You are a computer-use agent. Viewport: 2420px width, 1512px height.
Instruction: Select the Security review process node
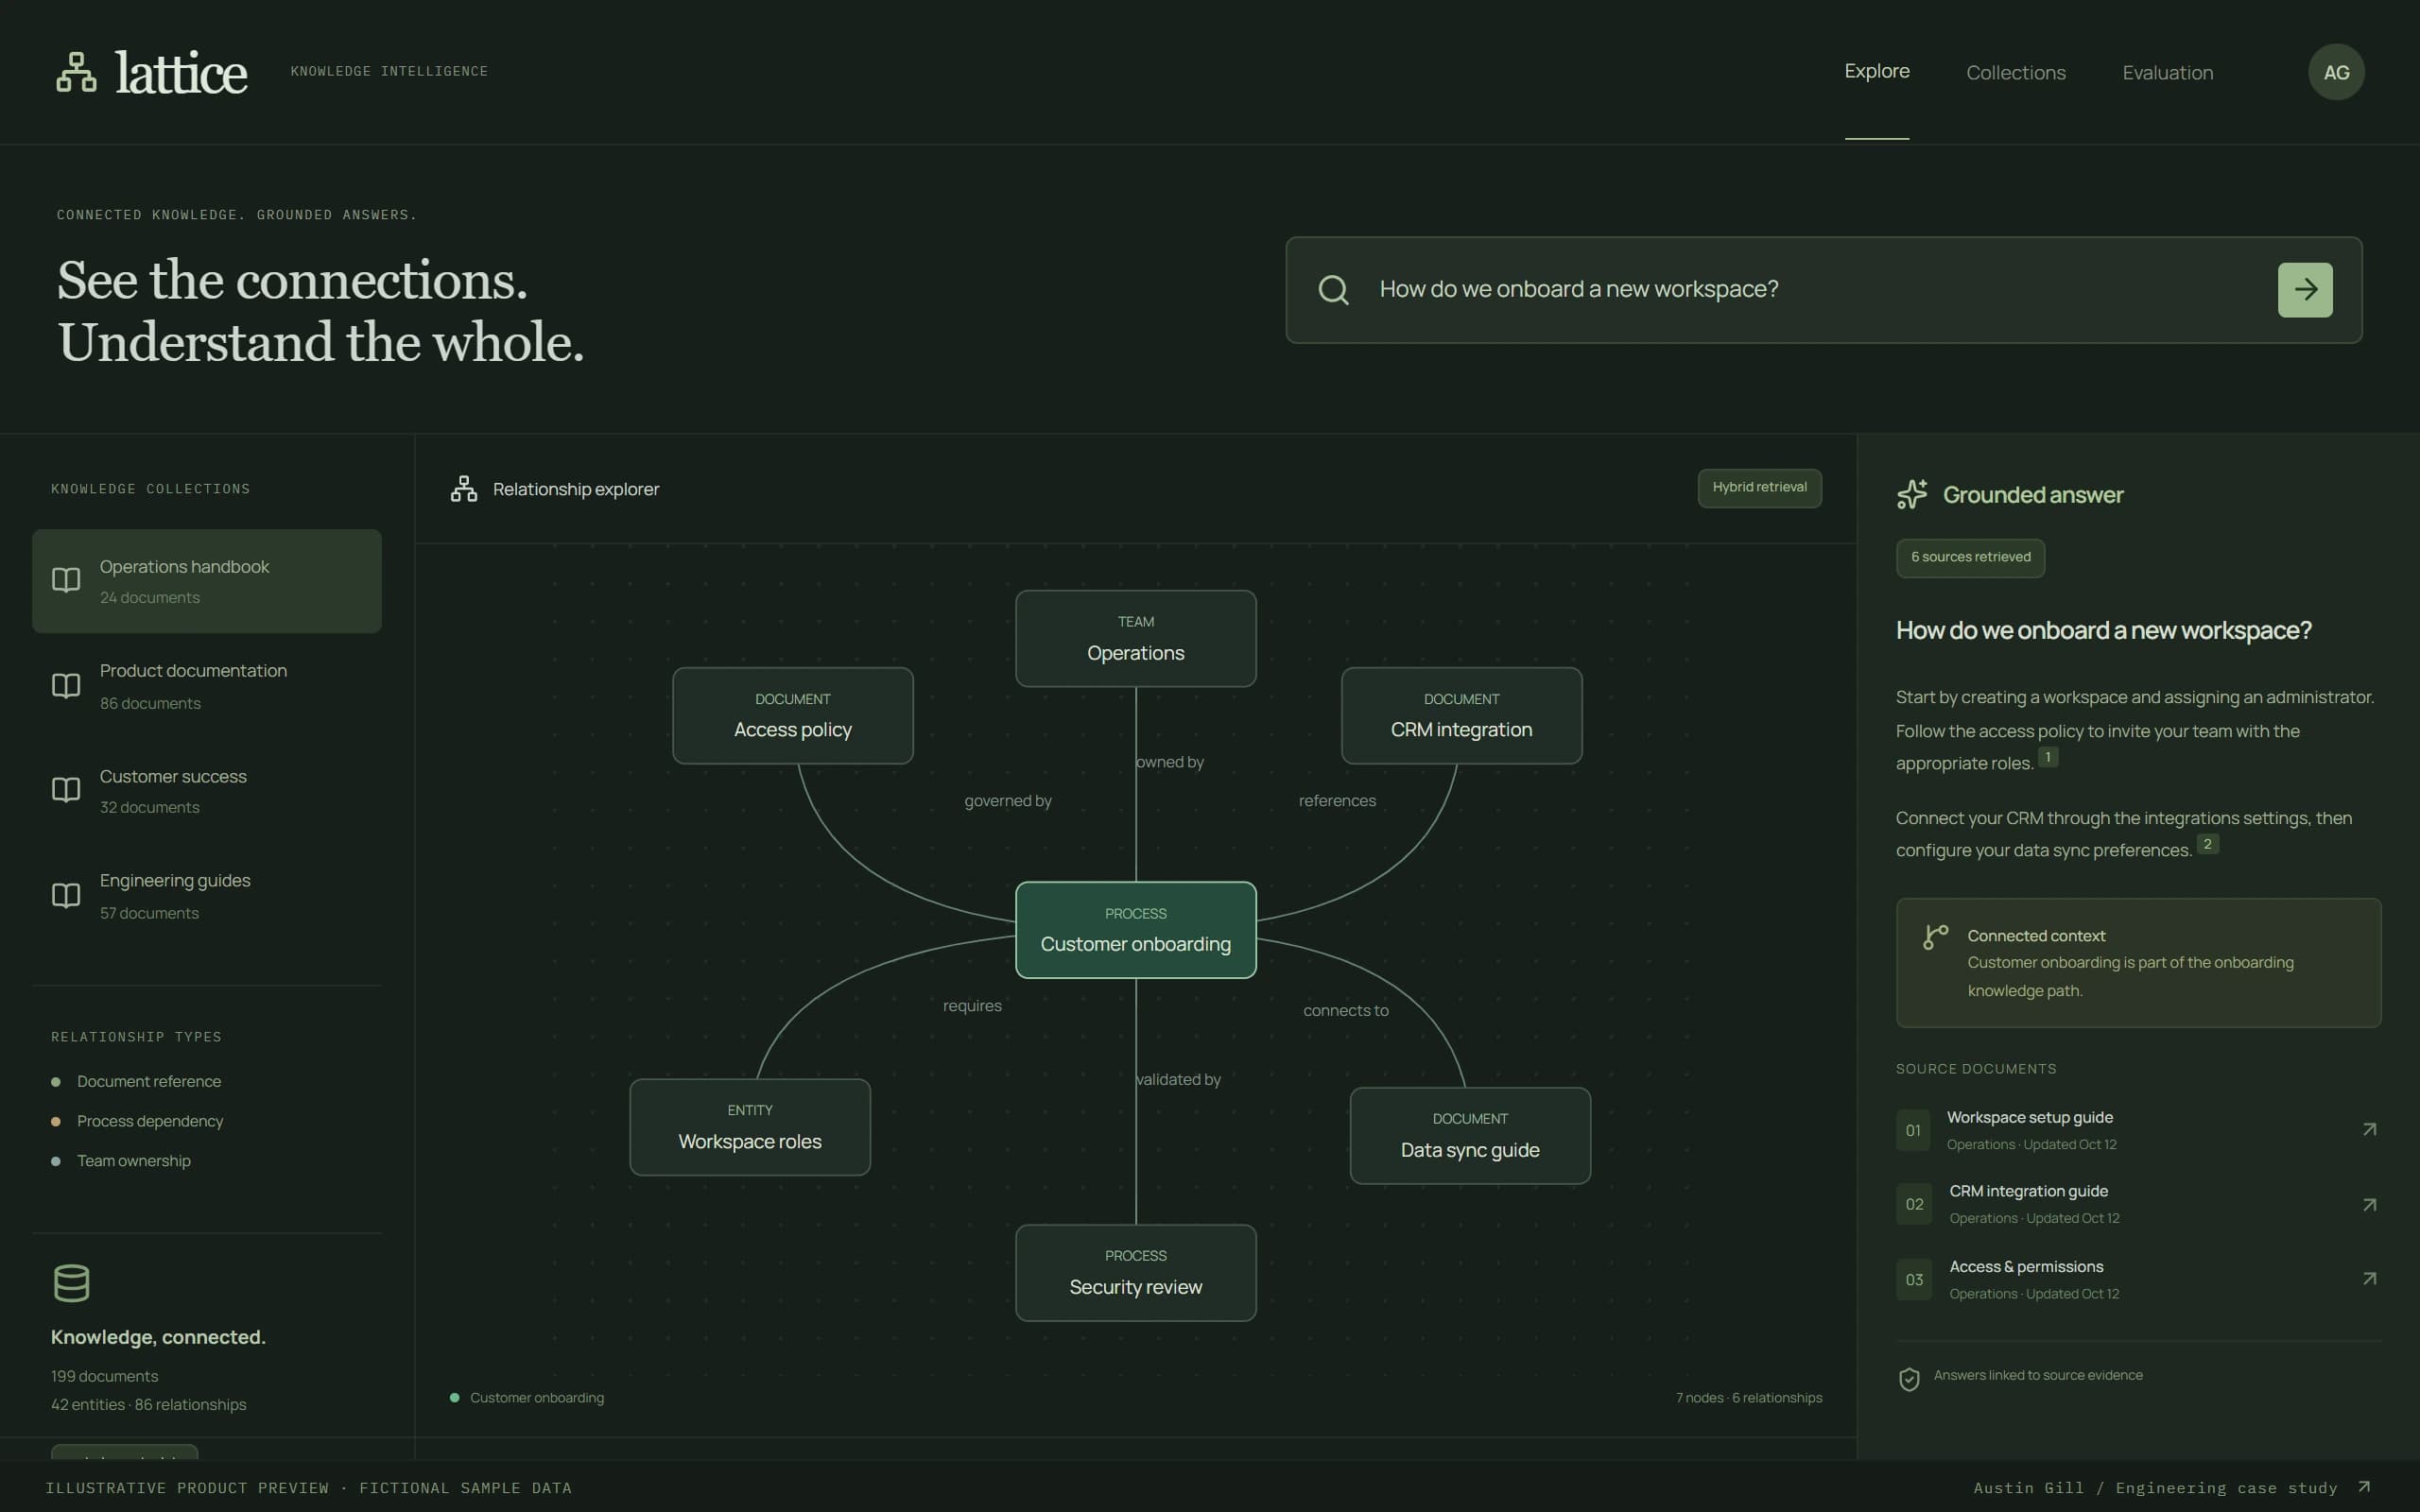[1136, 1273]
